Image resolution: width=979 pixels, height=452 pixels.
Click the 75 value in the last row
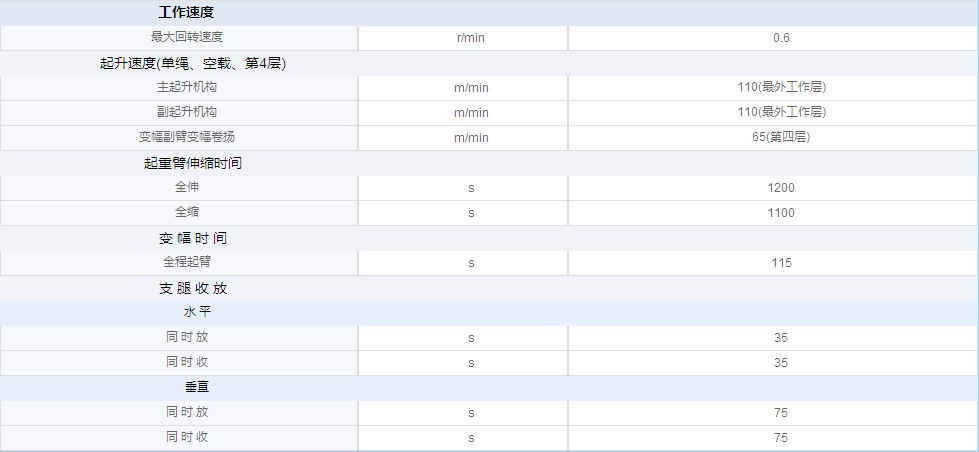click(x=781, y=437)
